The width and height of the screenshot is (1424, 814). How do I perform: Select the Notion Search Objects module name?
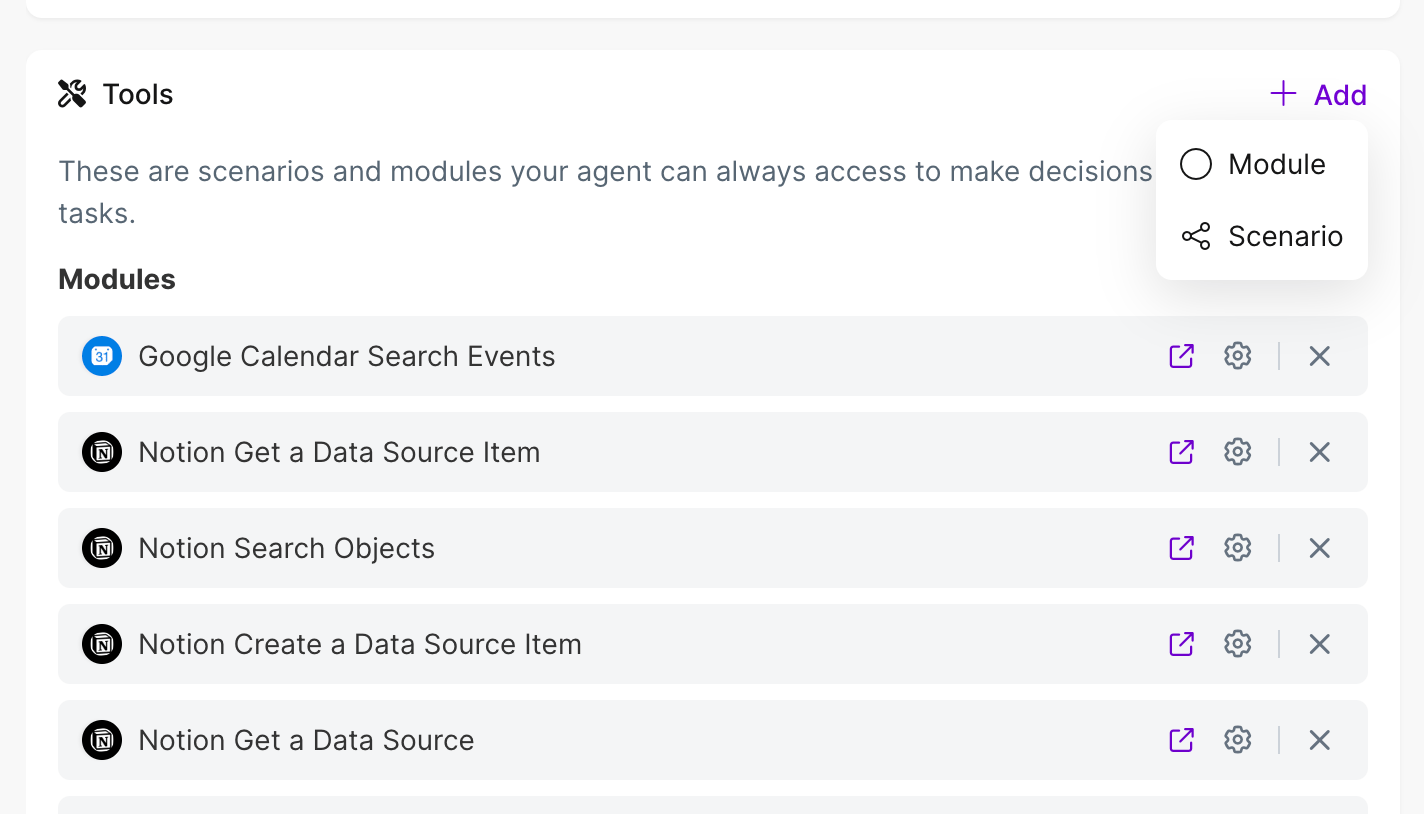coord(286,548)
